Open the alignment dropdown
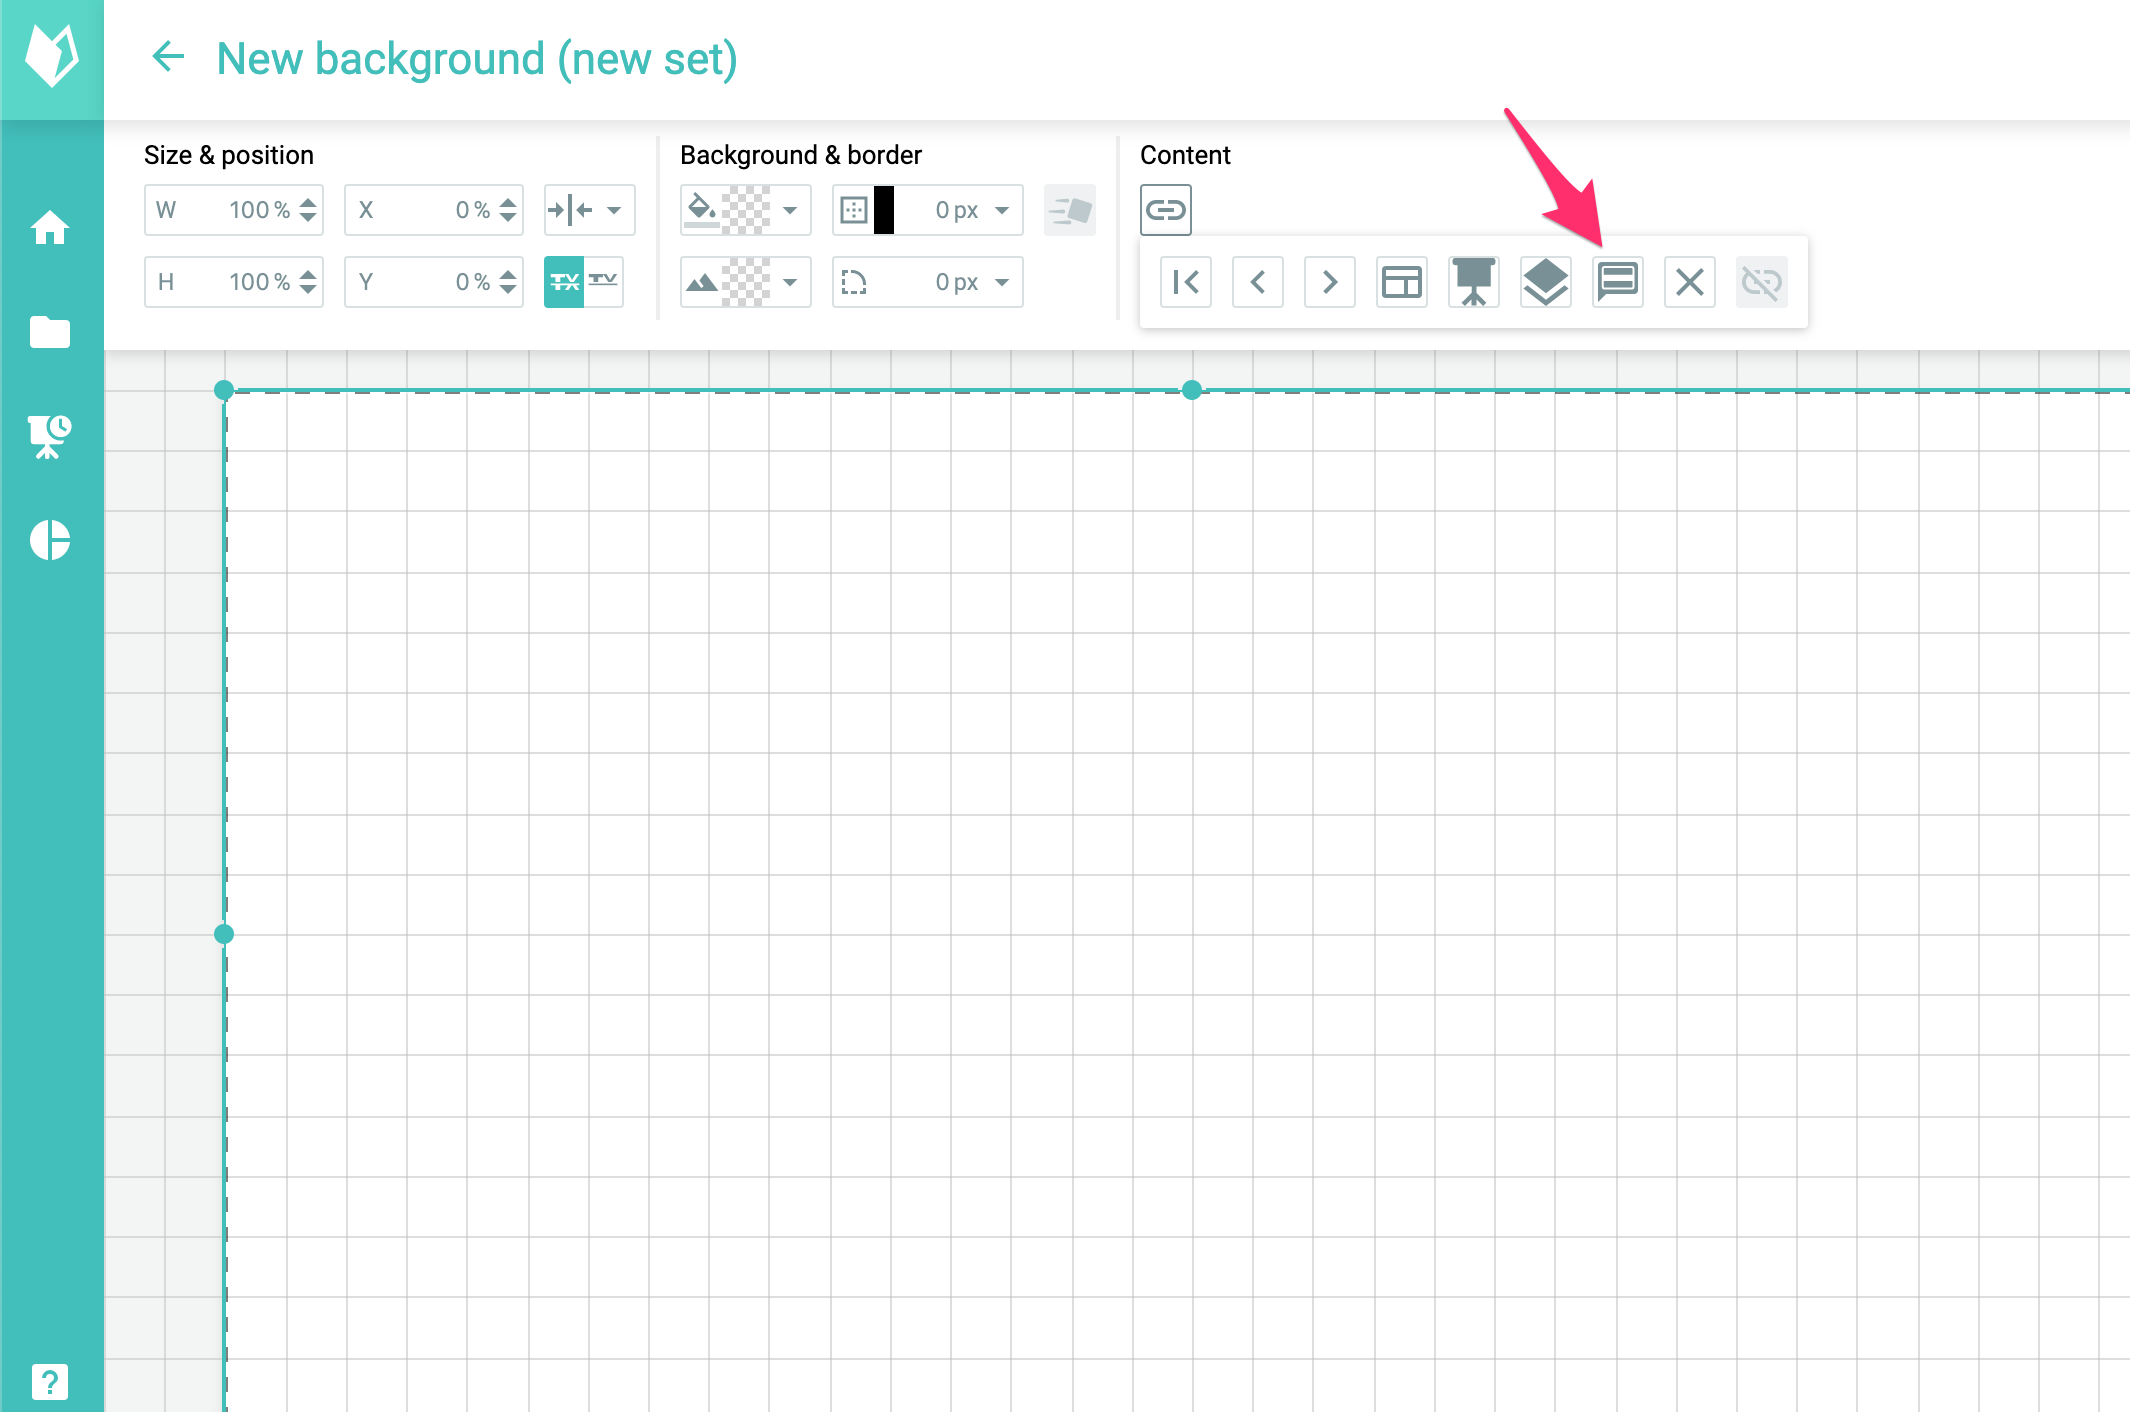The height and width of the screenshot is (1412, 2130). [x=590, y=210]
